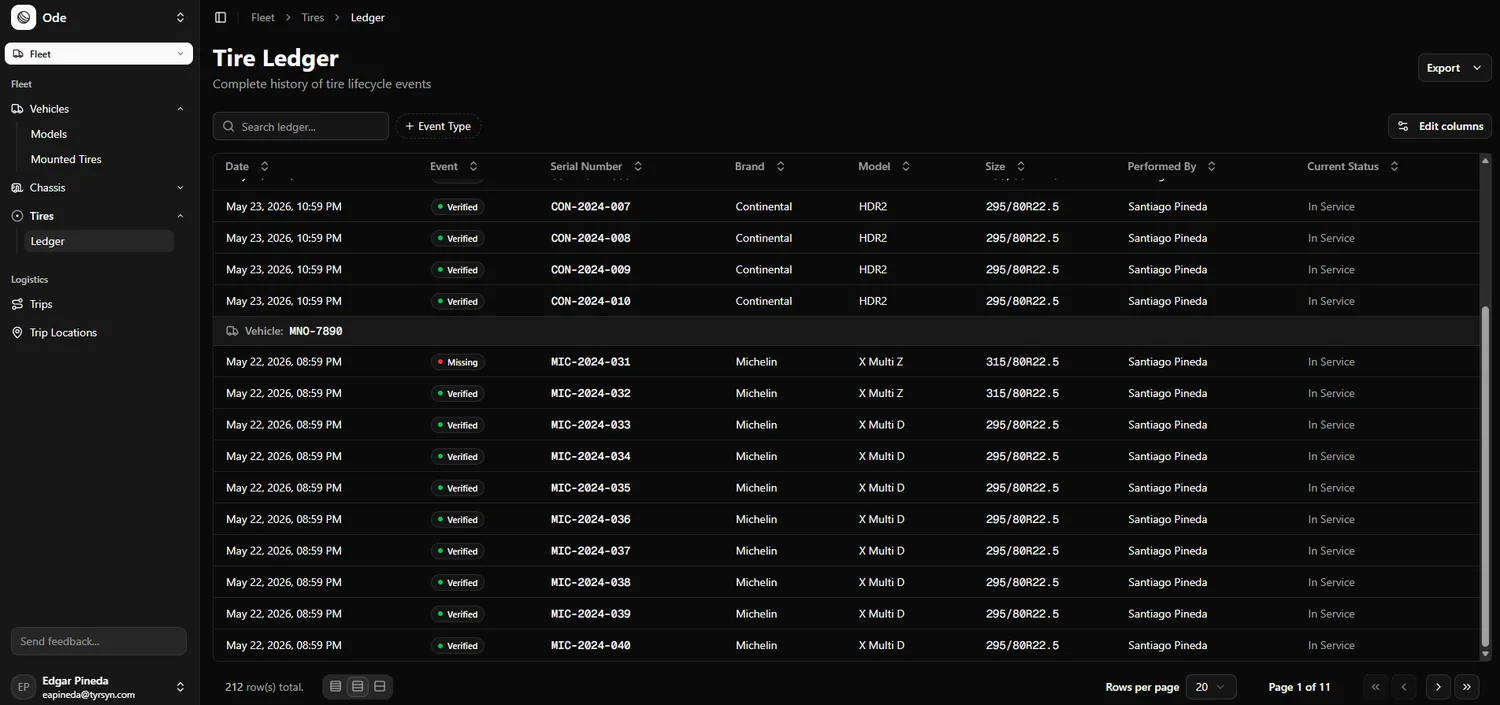Click In Service status for MIC-2024-036
1500x705 pixels.
1331,520
